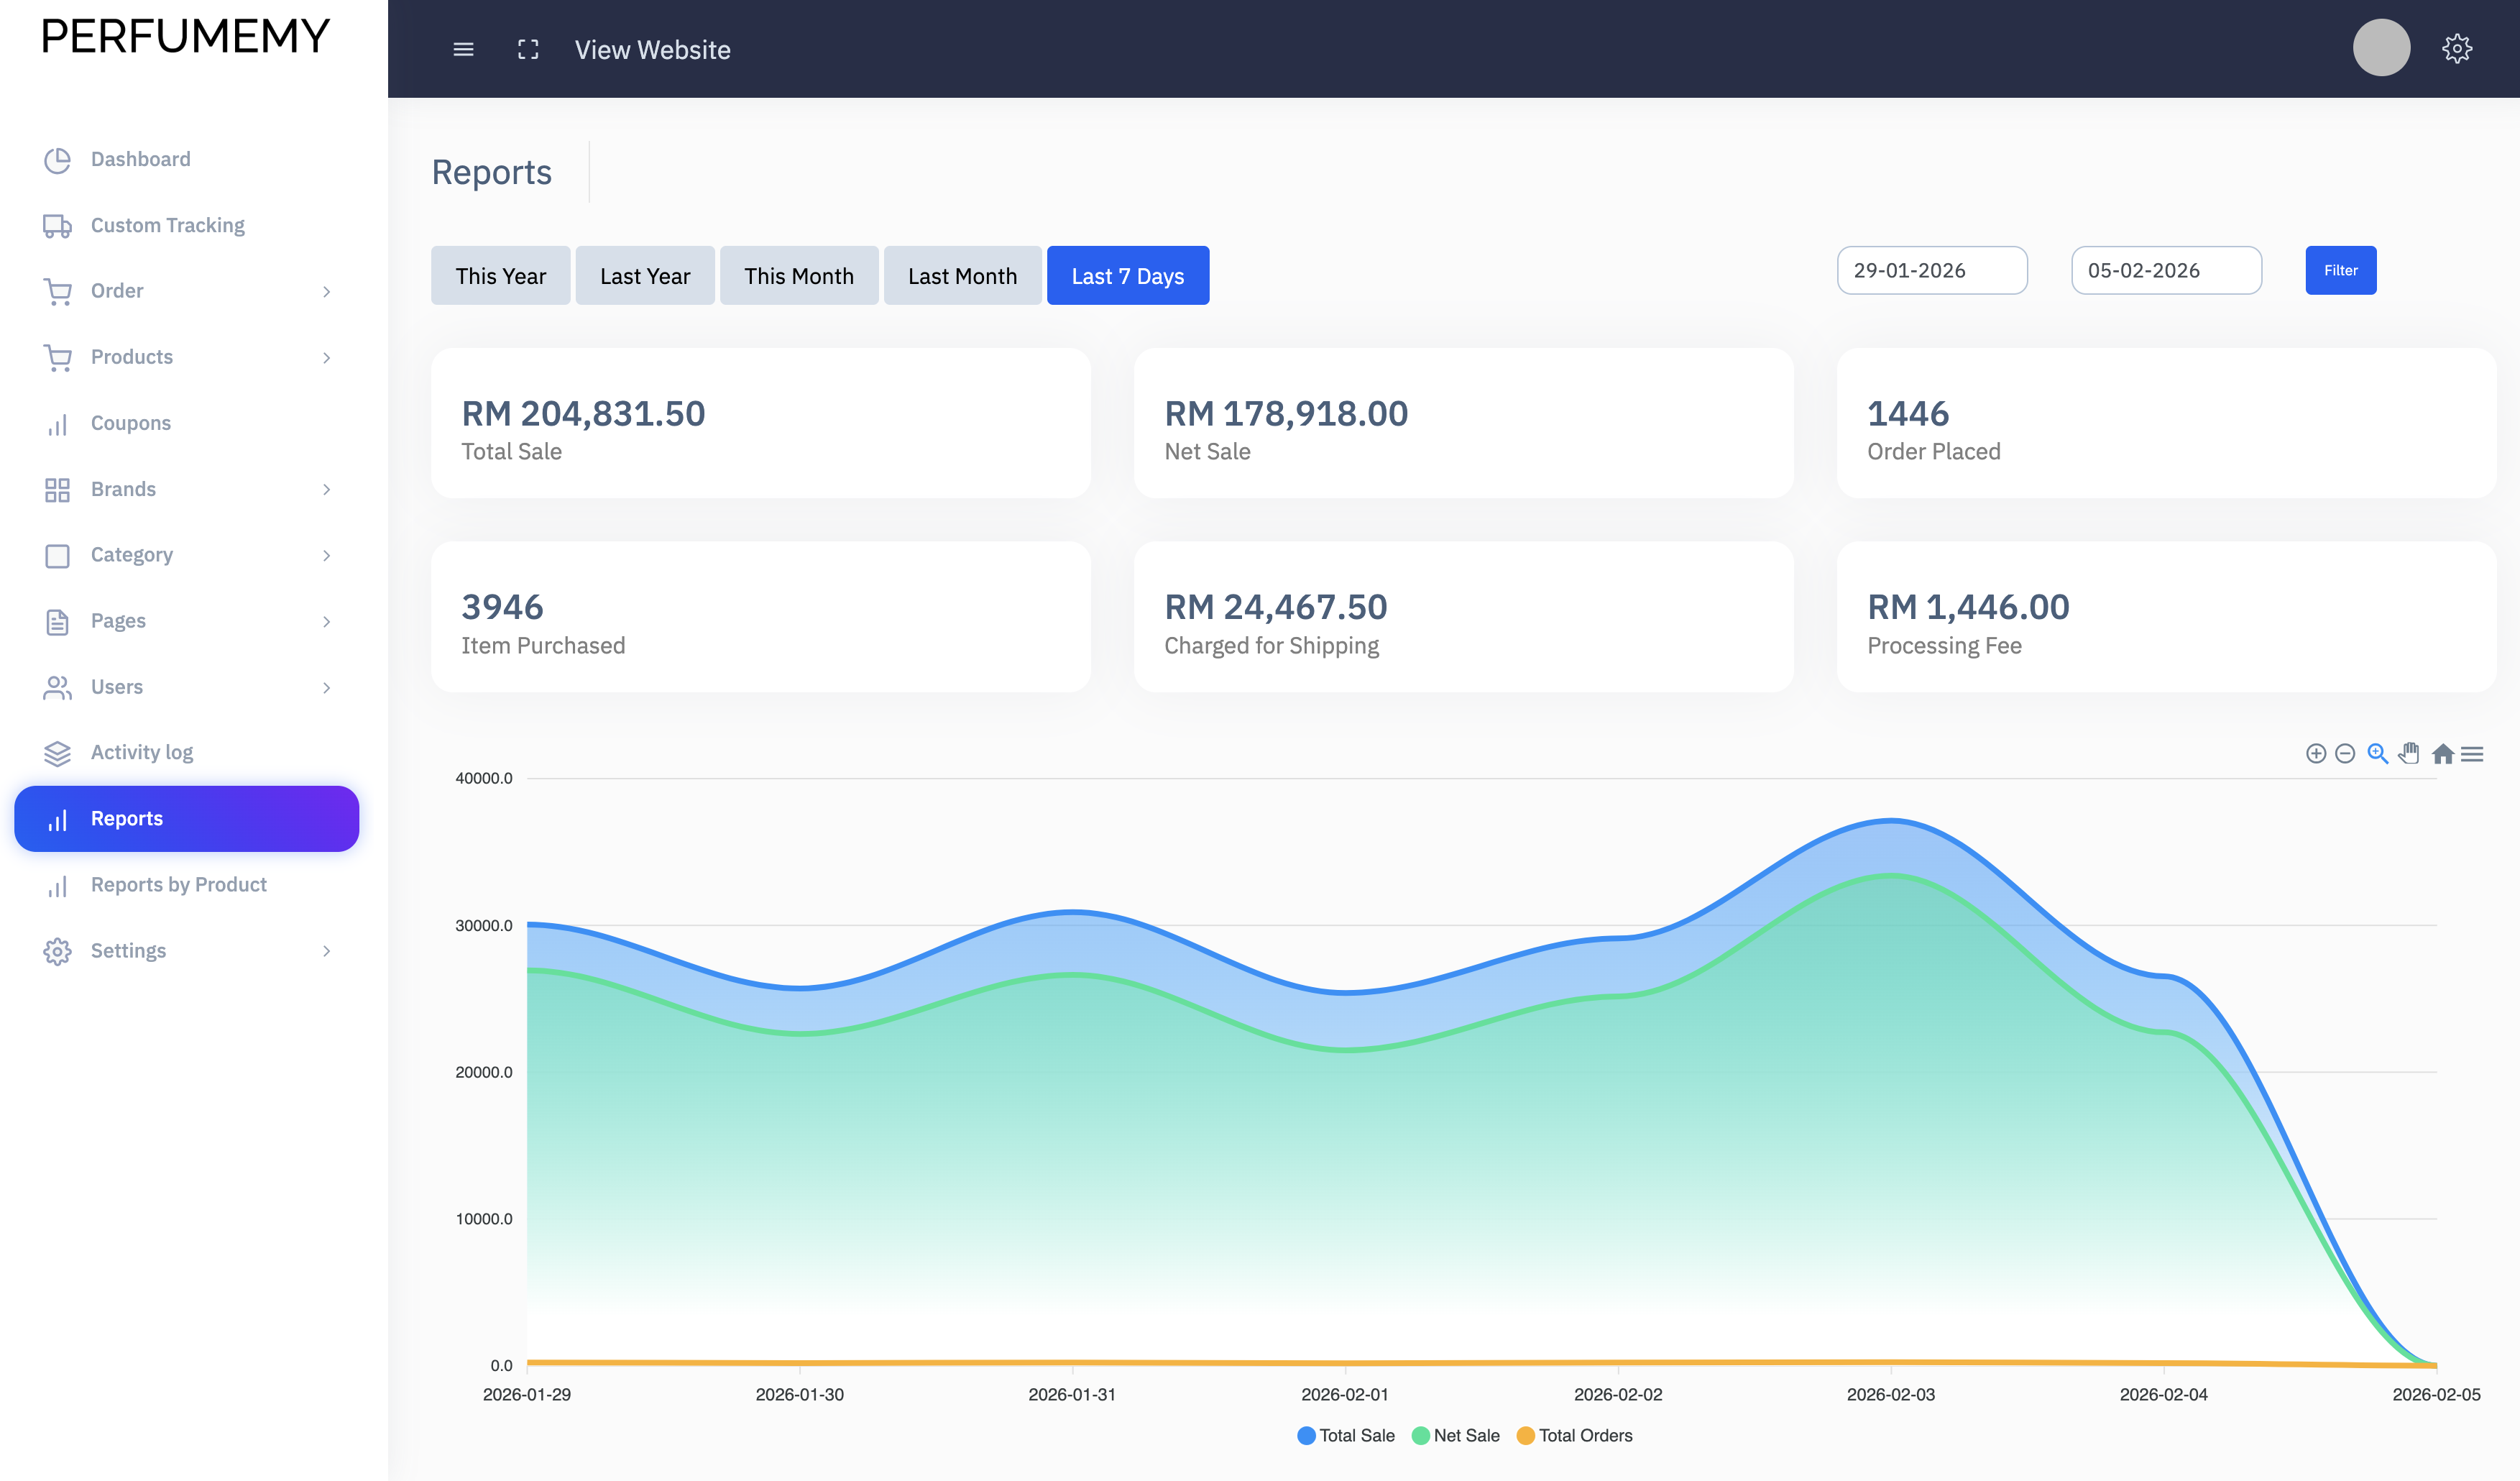2520x1481 pixels.
Task: Switch to the This Month tab
Action: pos(798,276)
